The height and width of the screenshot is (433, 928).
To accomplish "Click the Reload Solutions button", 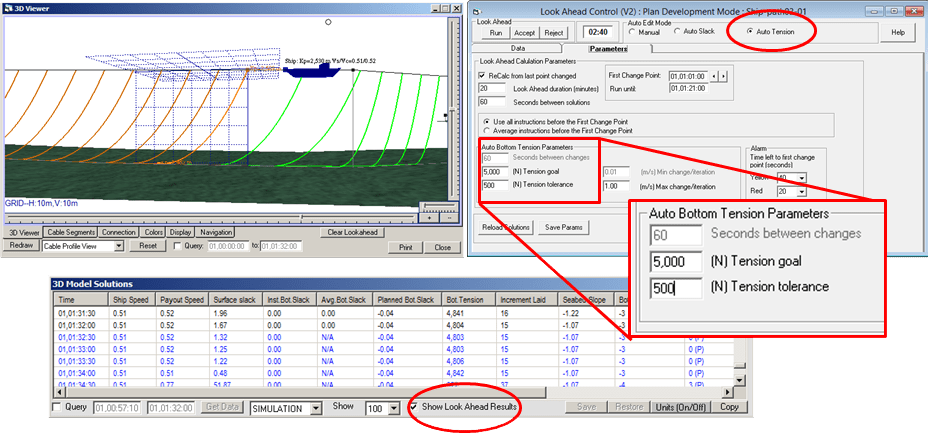I will click(x=505, y=227).
